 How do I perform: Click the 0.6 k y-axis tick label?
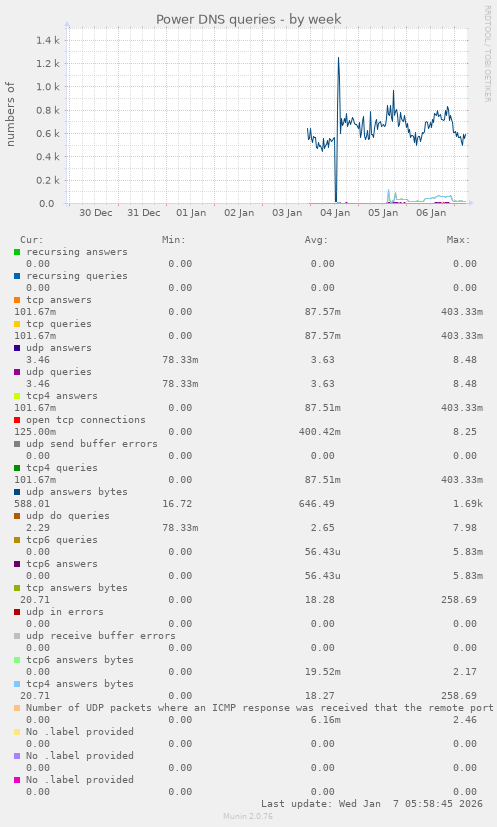47,133
